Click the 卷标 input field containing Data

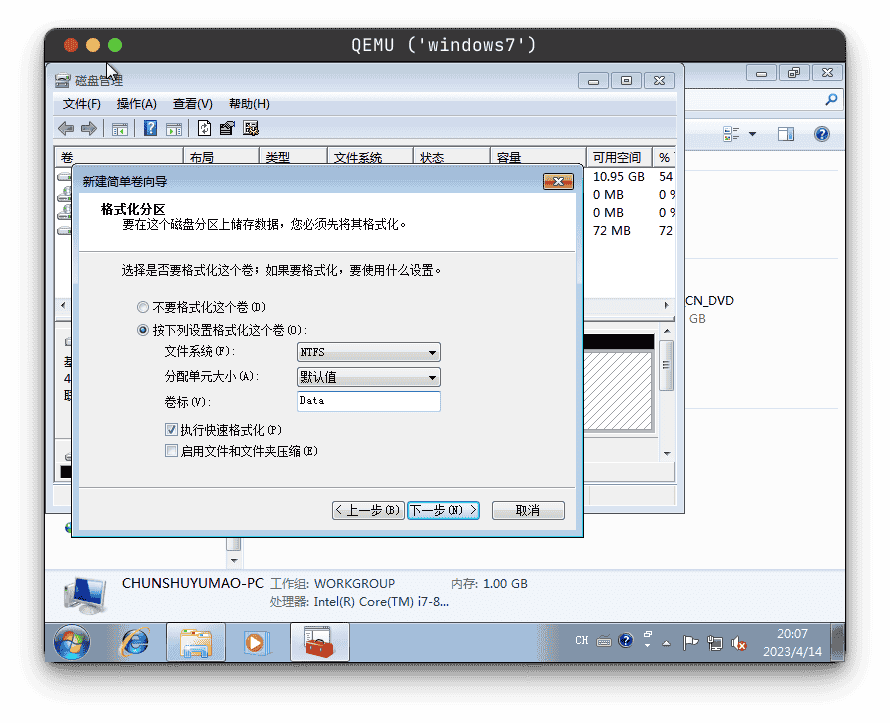(368, 401)
